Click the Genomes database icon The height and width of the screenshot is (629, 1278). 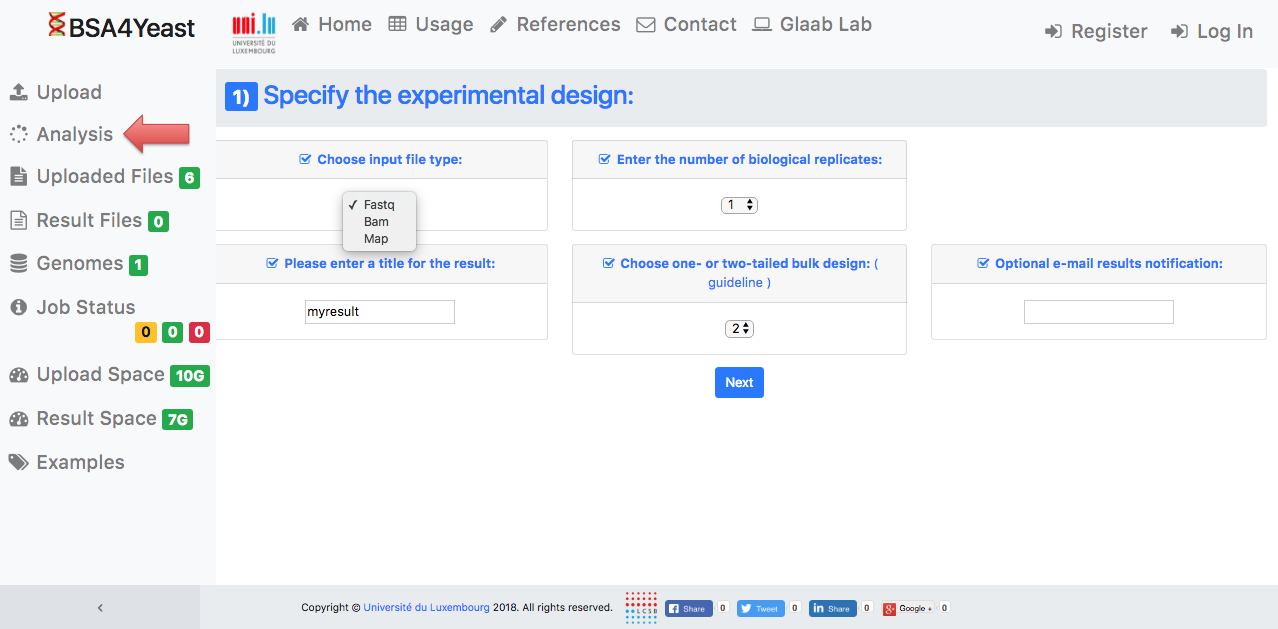18,264
